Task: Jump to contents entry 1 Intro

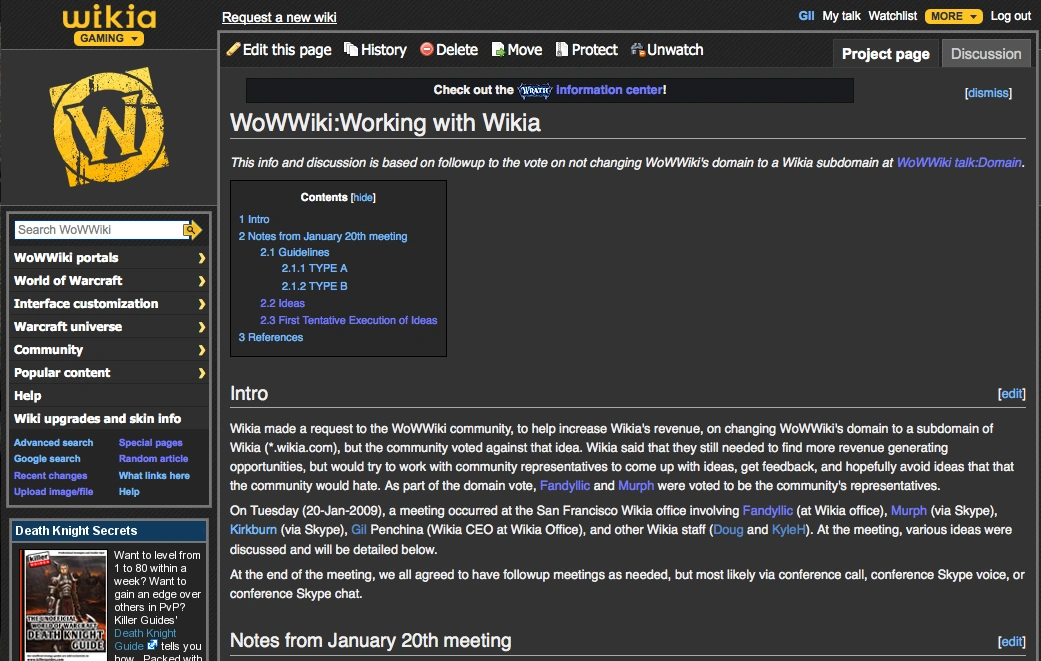Action: 254,219
